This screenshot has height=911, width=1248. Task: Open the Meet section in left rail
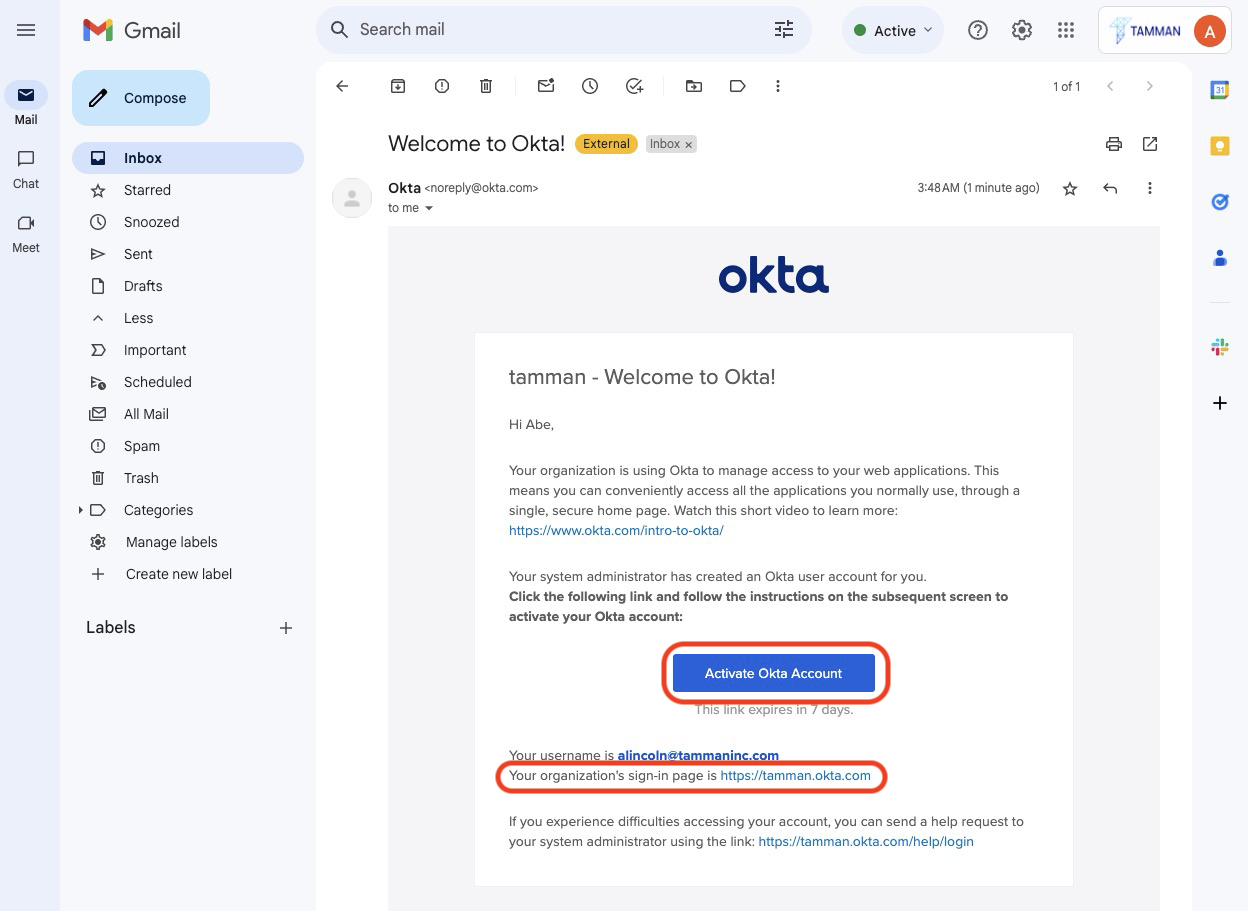click(x=26, y=233)
